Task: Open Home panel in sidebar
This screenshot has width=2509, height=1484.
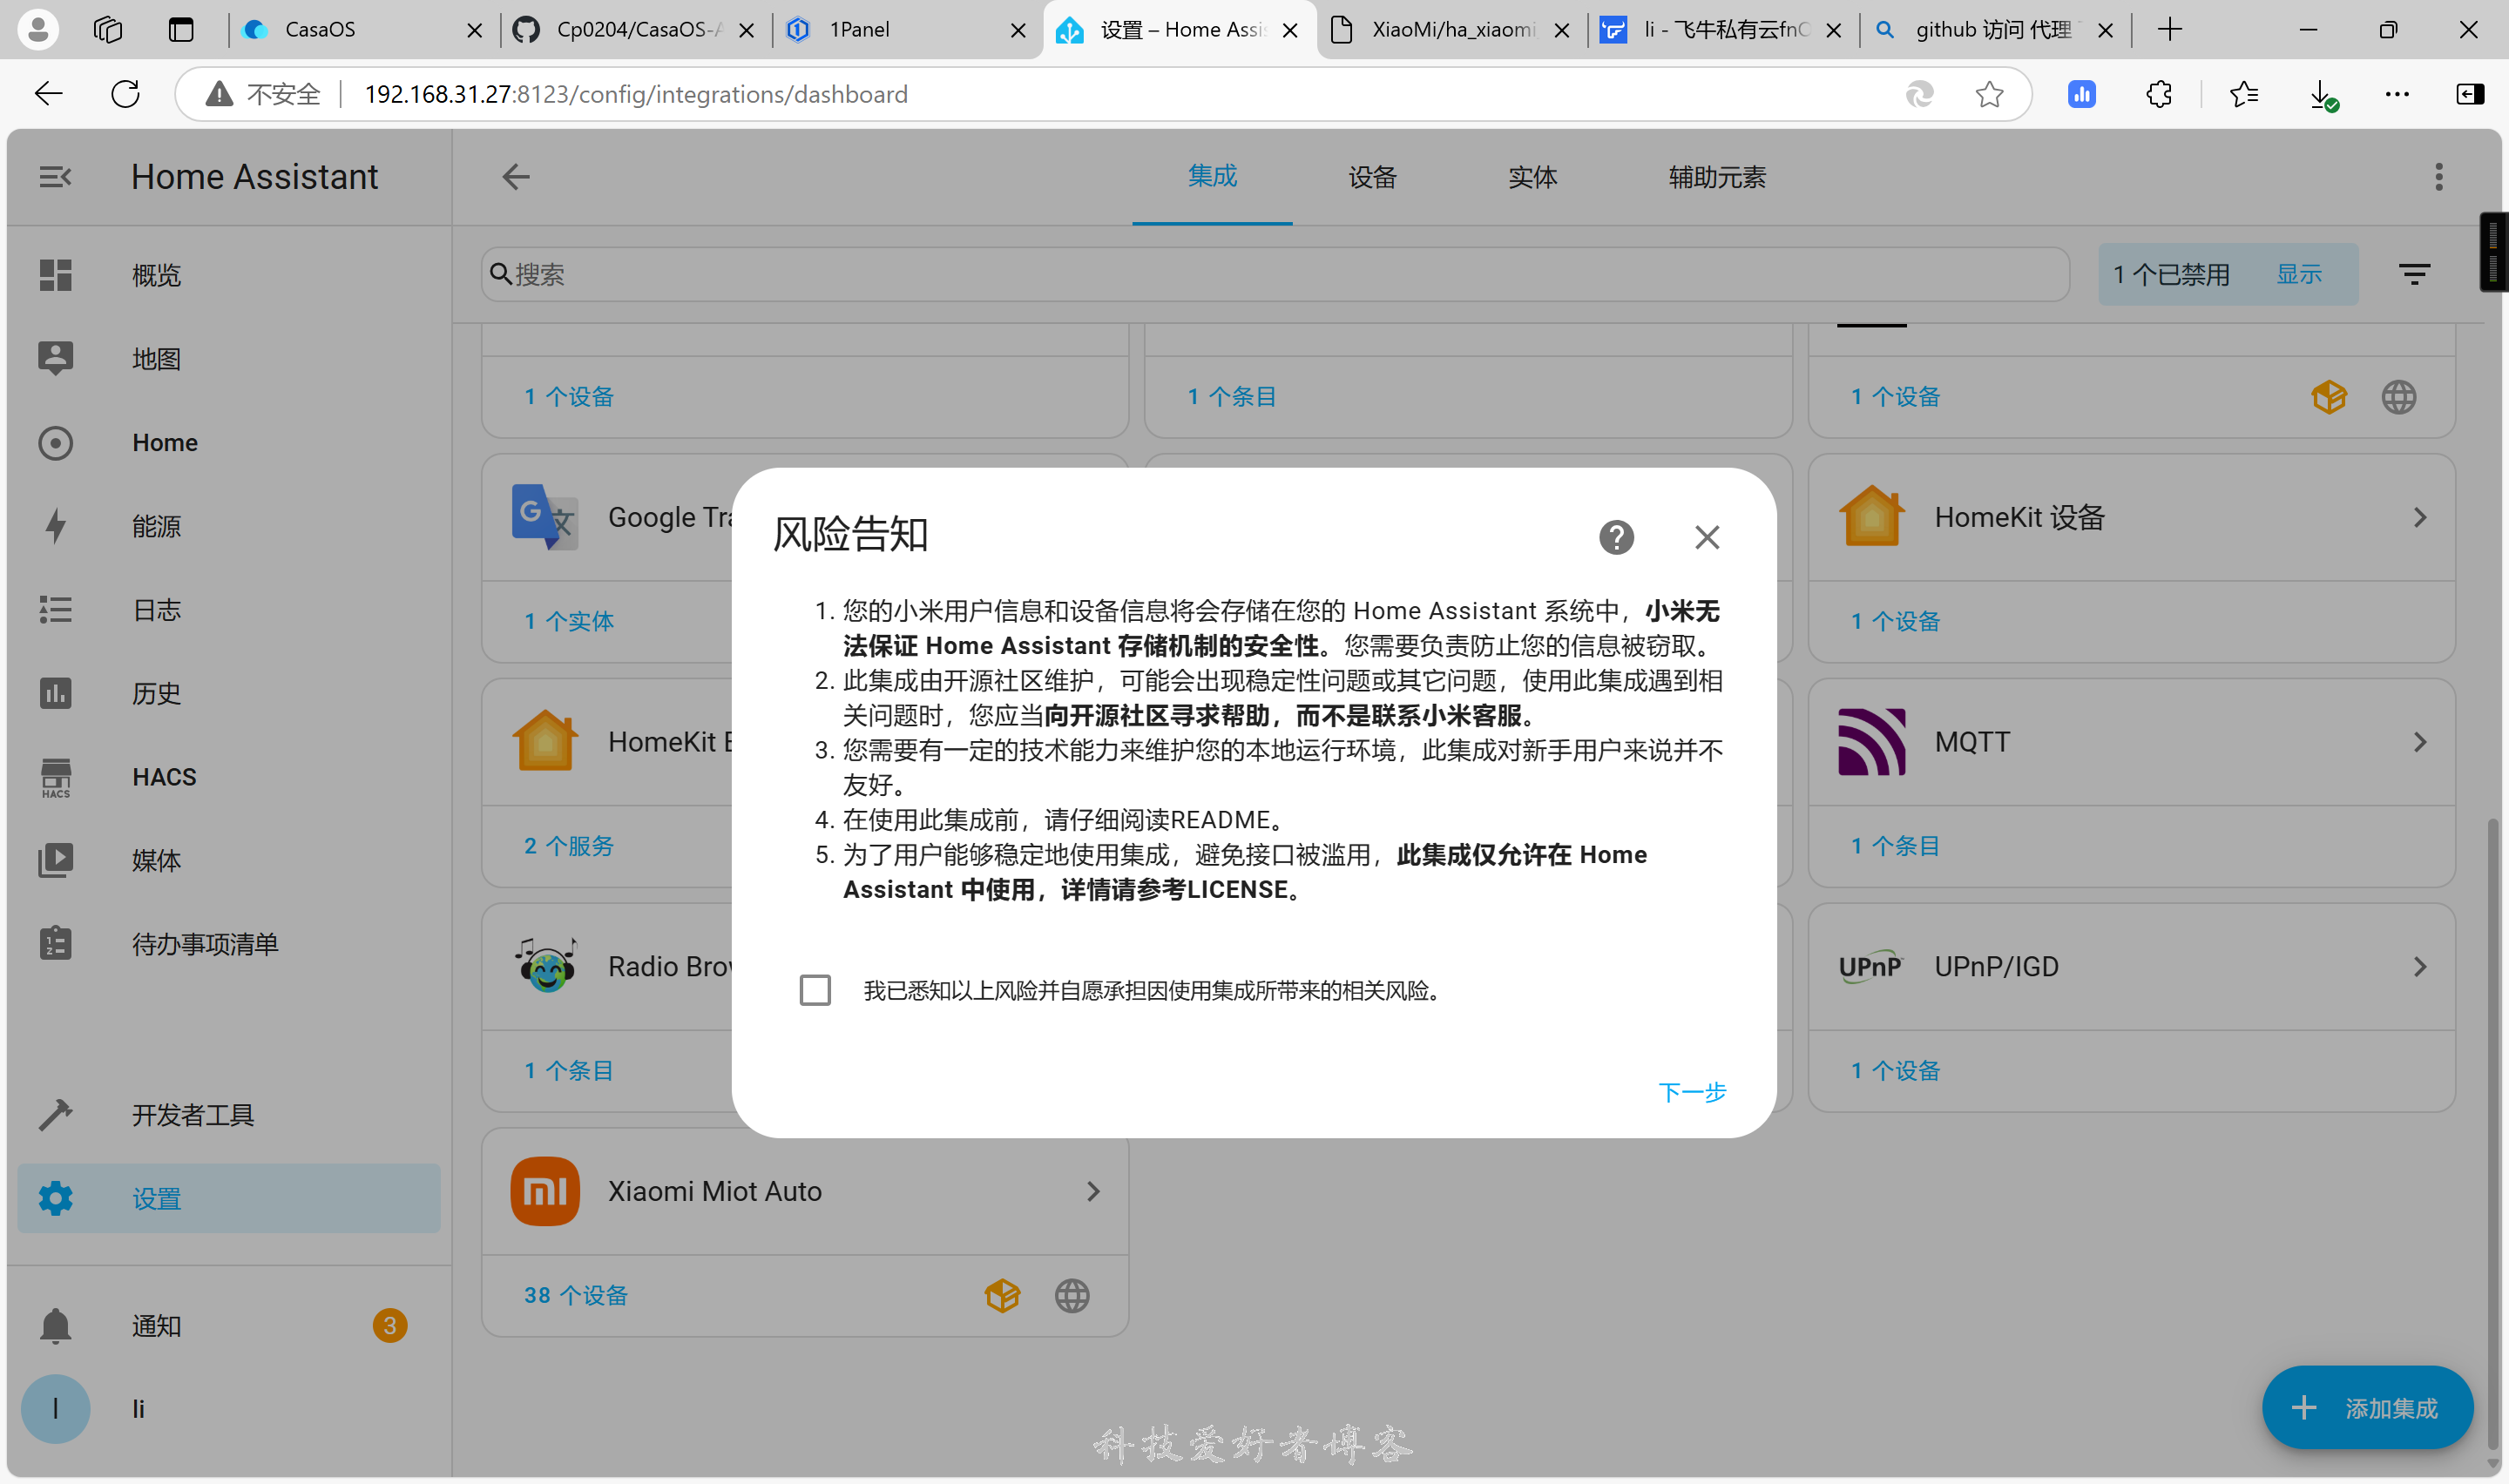Action: [x=229, y=442]
